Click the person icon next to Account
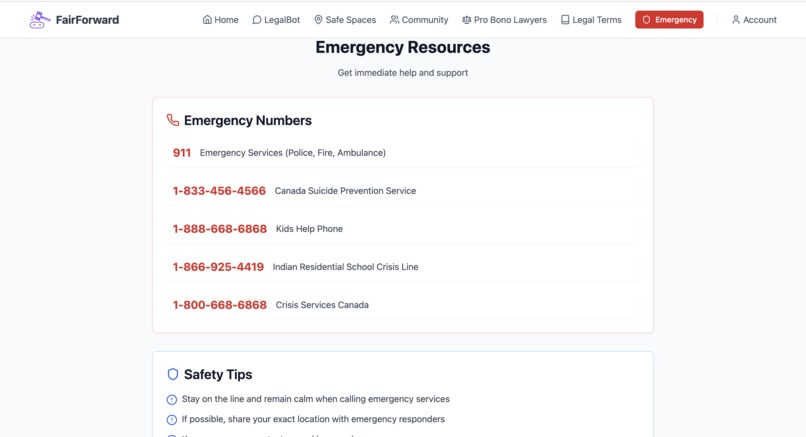 pyautogui.click(x=736, y=20)
